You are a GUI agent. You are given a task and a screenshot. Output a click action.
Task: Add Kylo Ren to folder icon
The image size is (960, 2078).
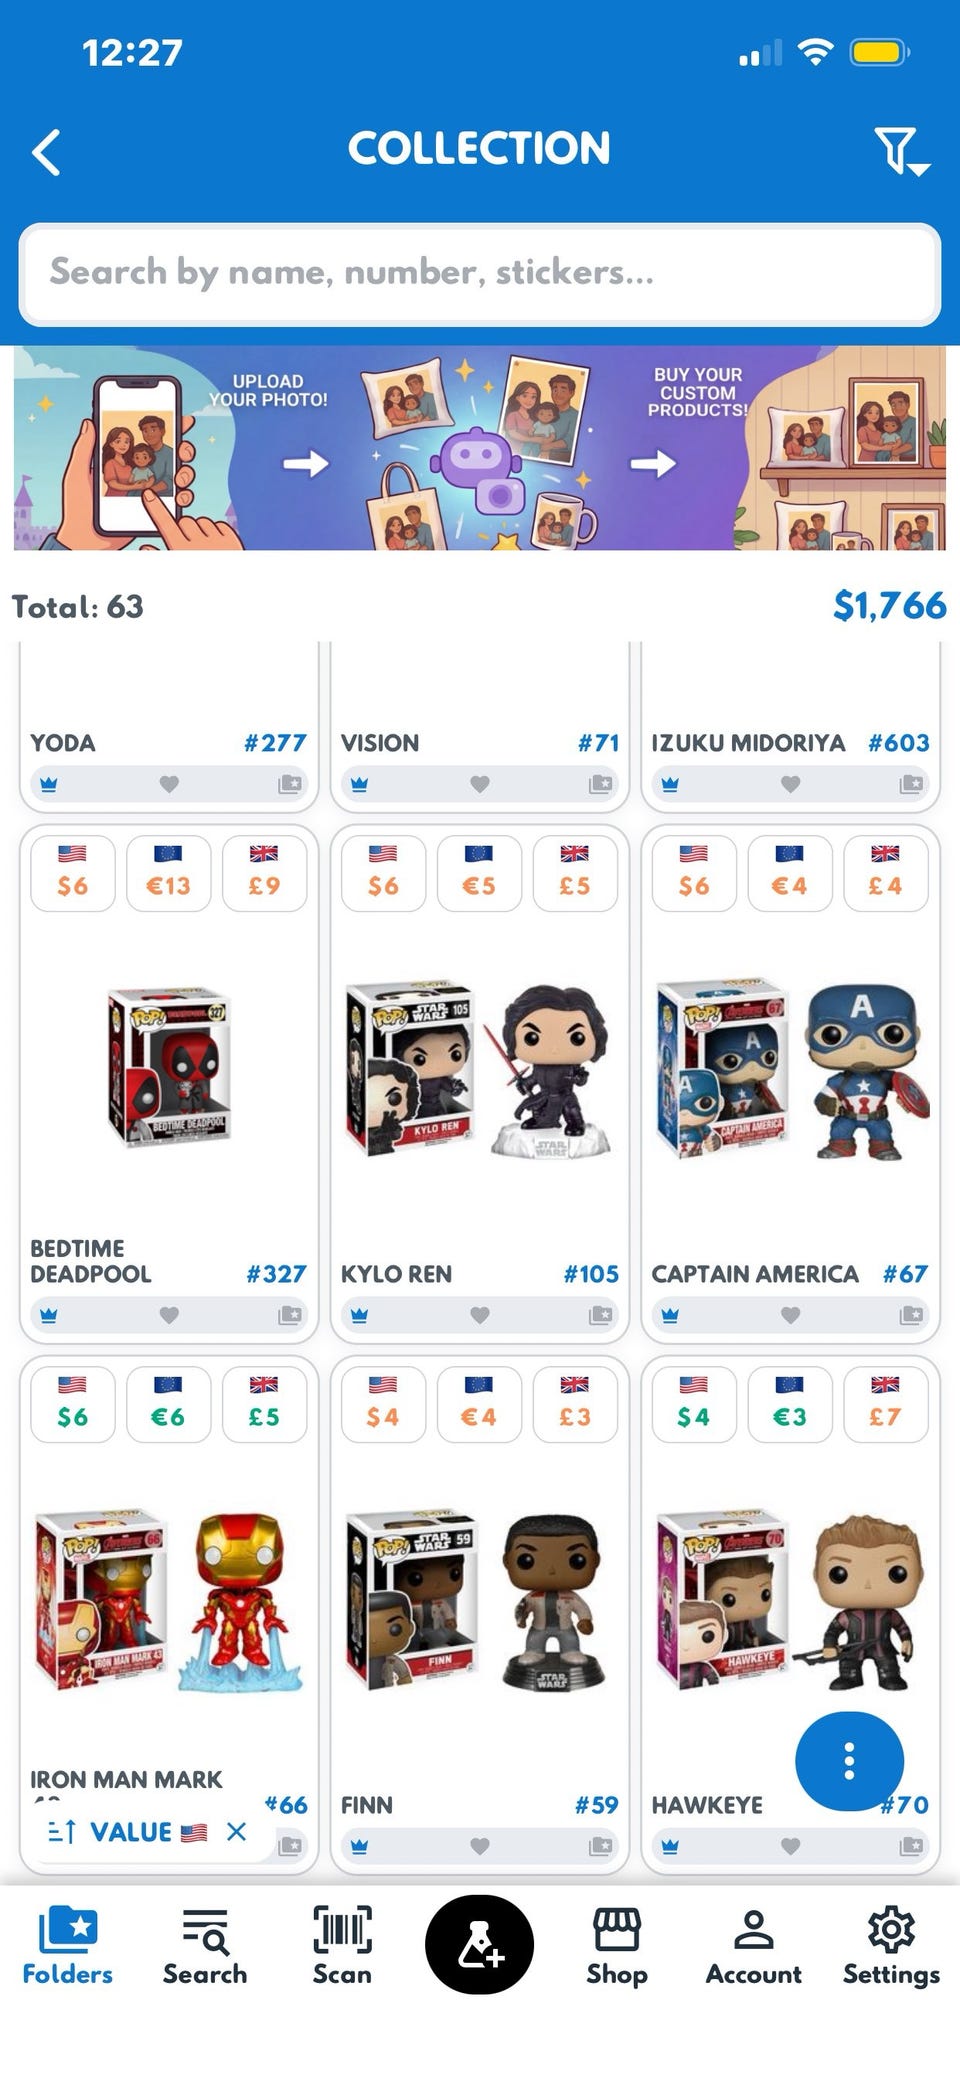click(600, 1315)
